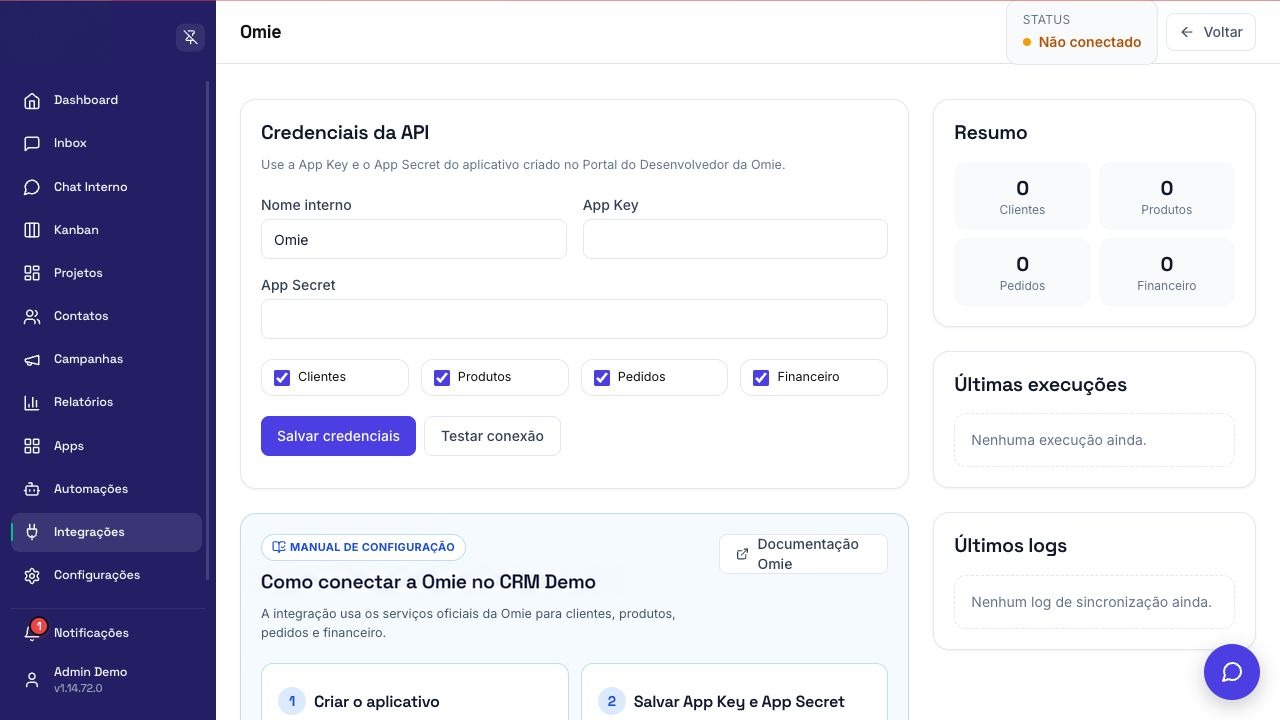
Task: Click the Manual de Configuração badge
Action: coord(363,547)
